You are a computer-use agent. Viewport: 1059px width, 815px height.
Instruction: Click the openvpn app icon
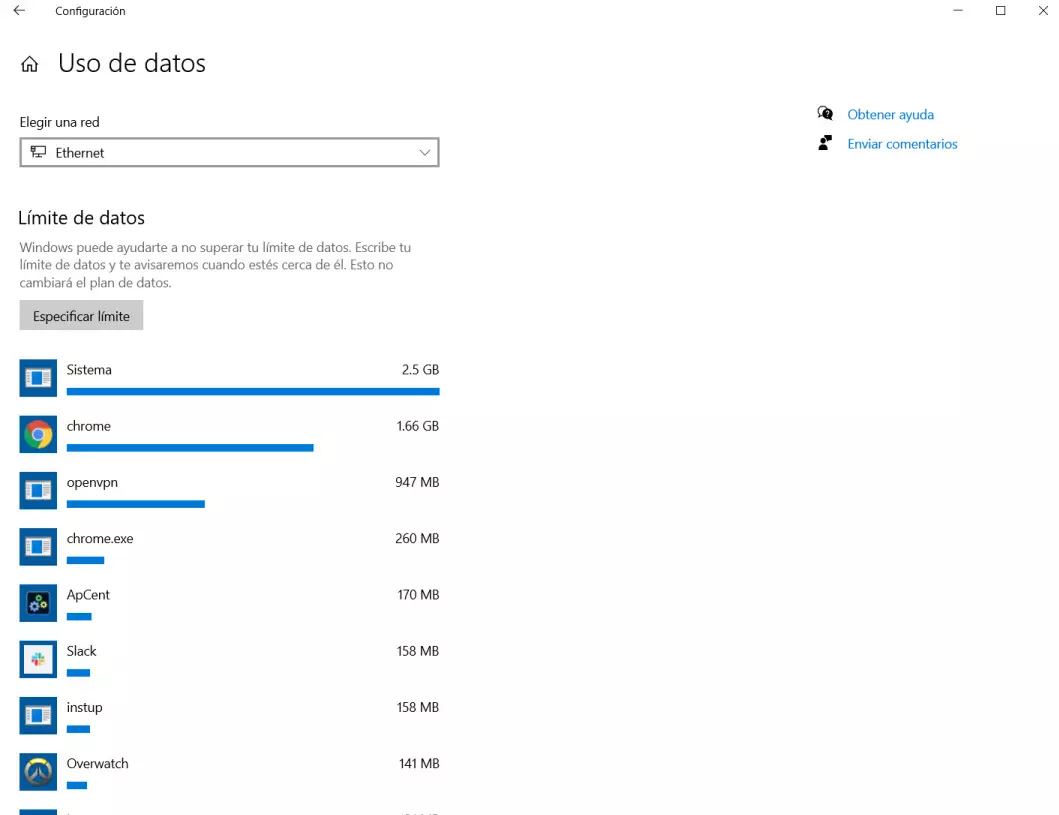[38, 490]
